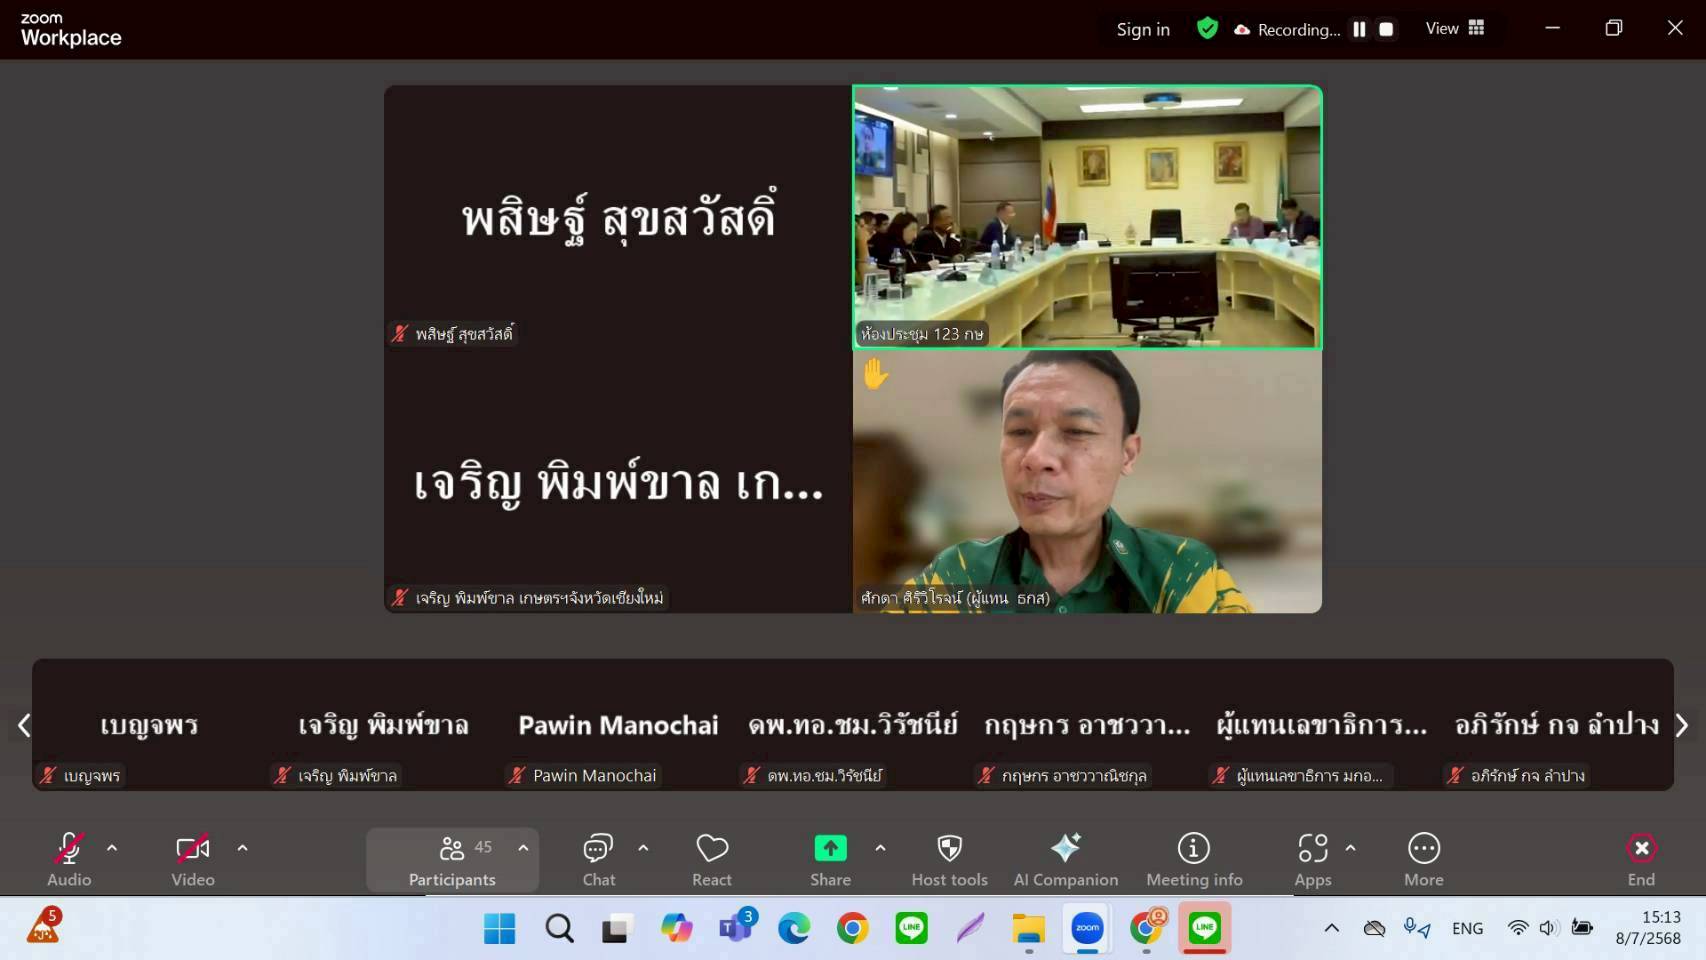Pause the cloud recording

(1359, 29)
